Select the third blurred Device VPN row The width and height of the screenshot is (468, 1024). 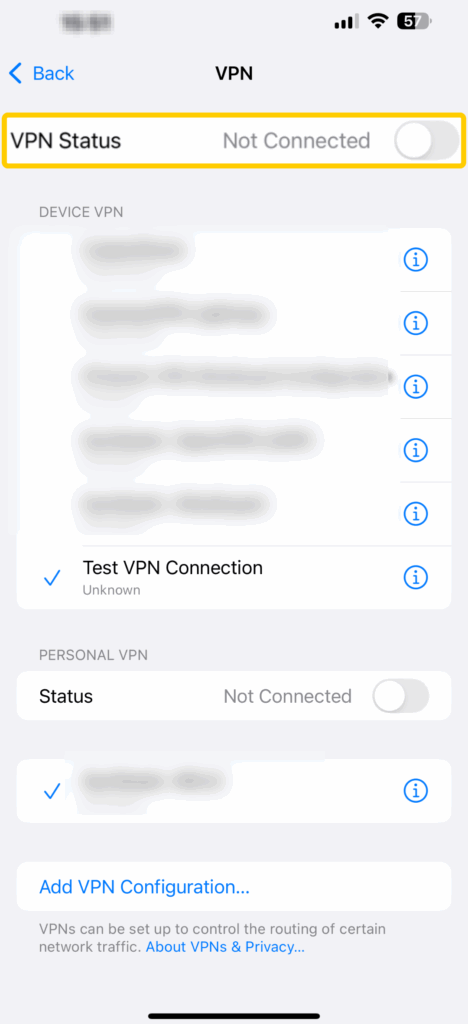pos(234,387)
